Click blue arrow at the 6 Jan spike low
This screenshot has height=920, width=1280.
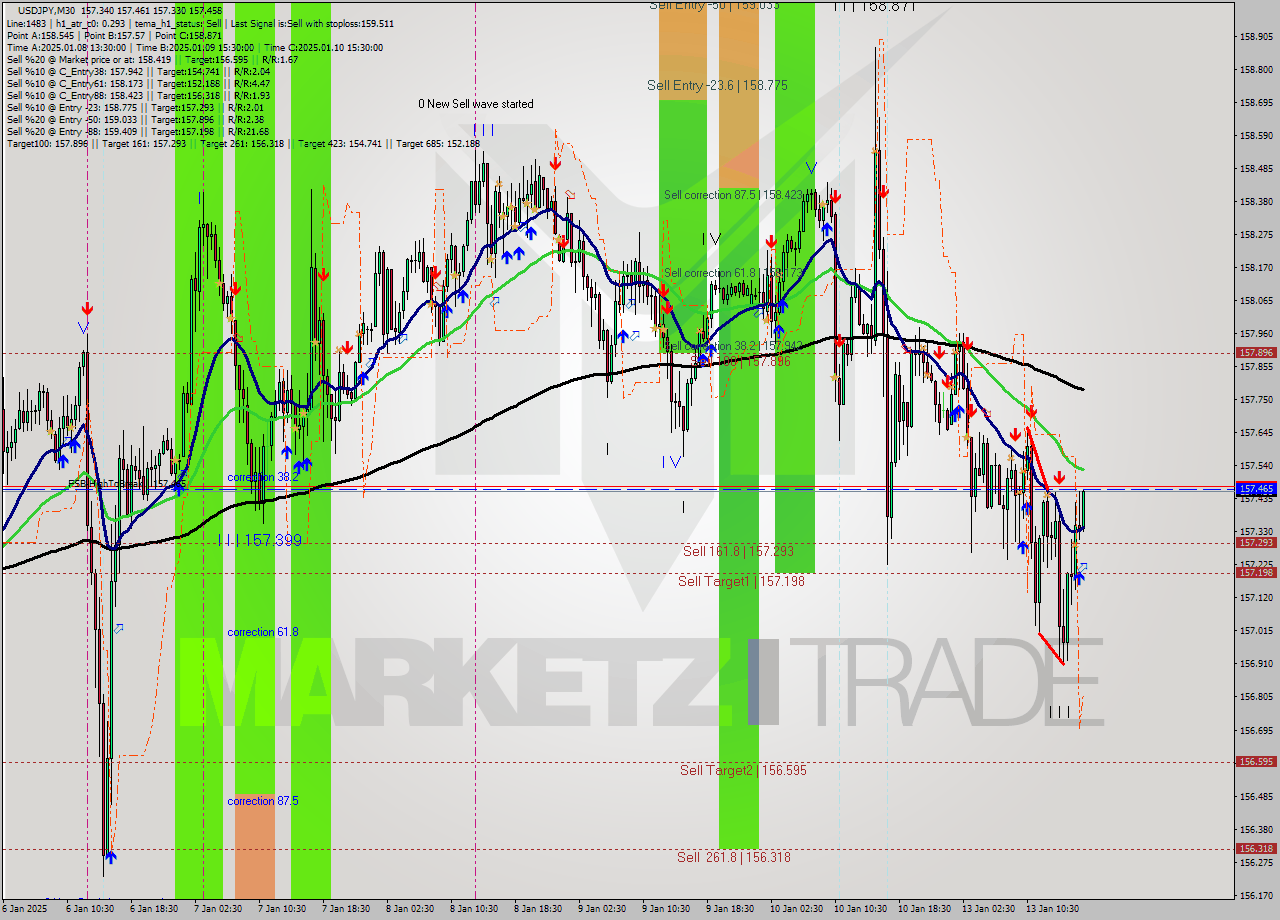pyautogui.click(x=110, y=857)
